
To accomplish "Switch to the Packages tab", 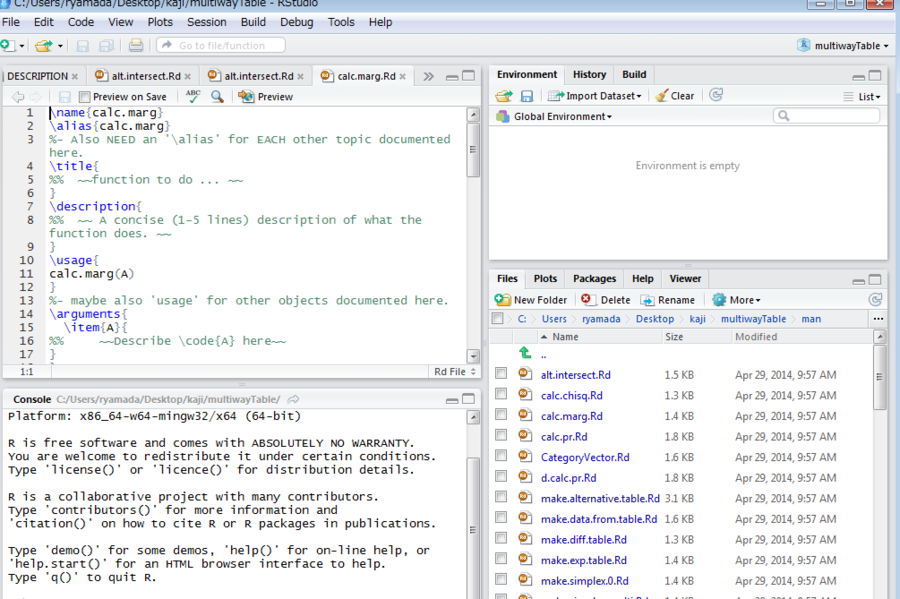I will pyautogui.click(x=594, y=279).
